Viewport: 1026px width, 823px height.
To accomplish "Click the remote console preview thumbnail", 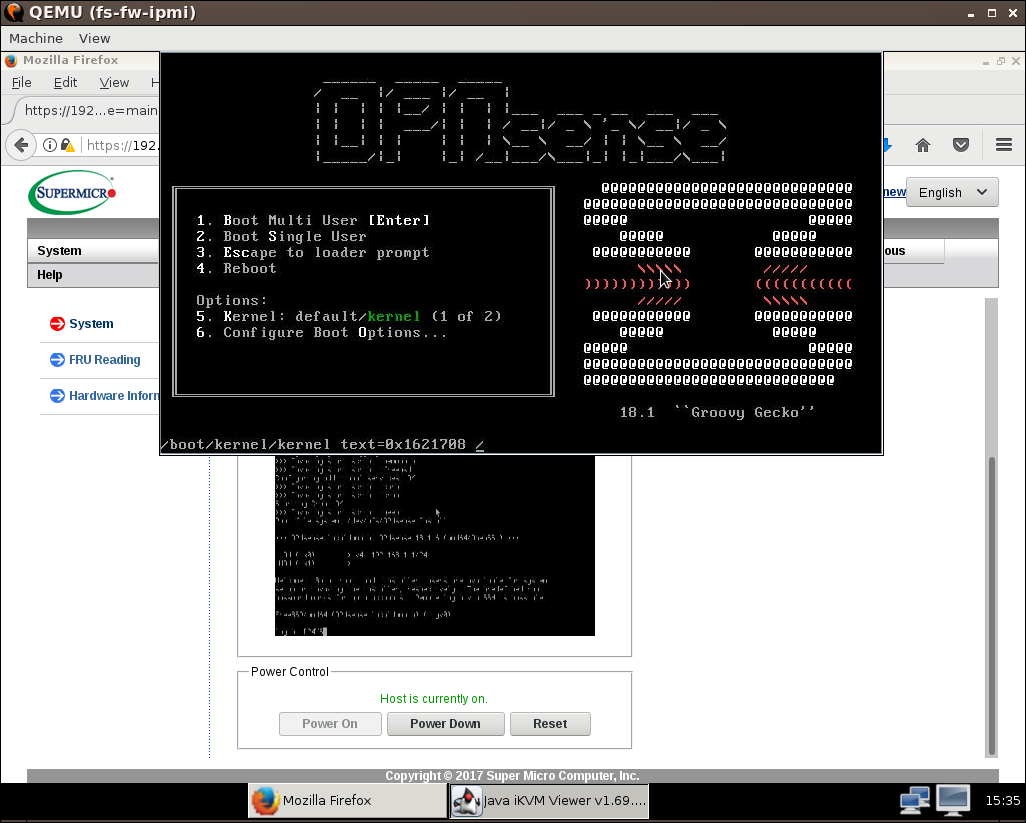I will pos(434,546).
